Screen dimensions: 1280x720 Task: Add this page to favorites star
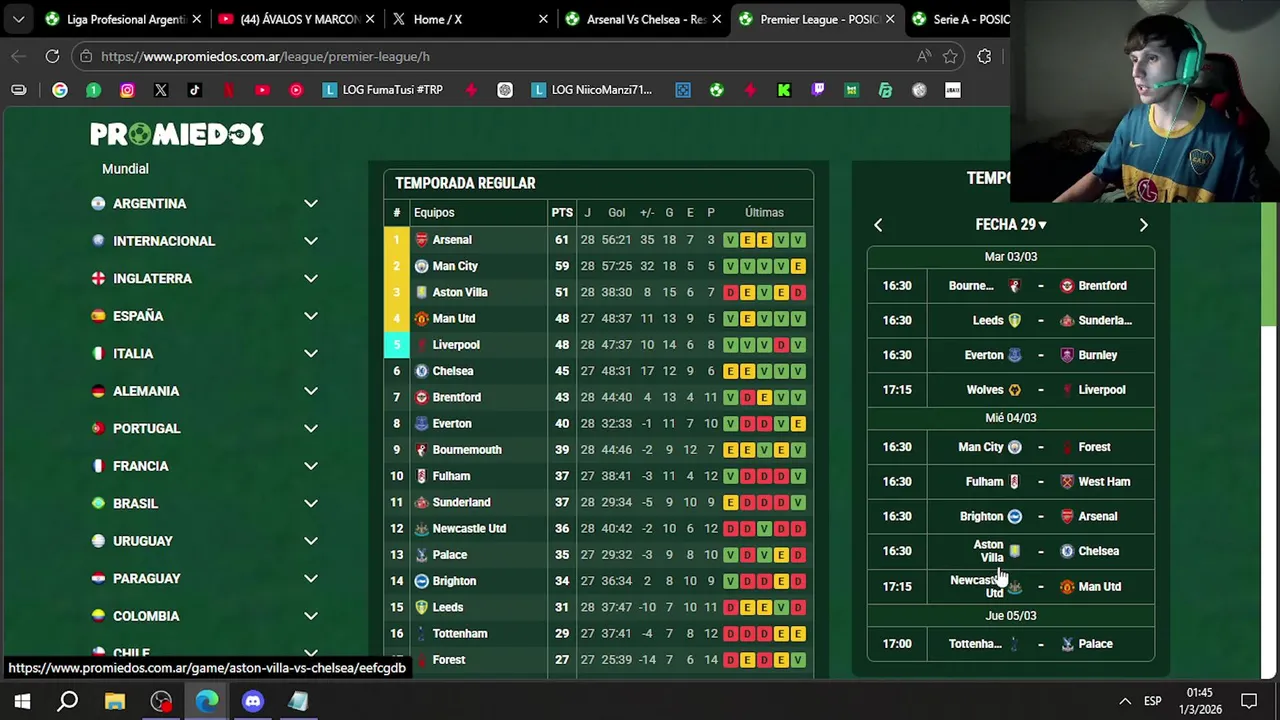950,57
